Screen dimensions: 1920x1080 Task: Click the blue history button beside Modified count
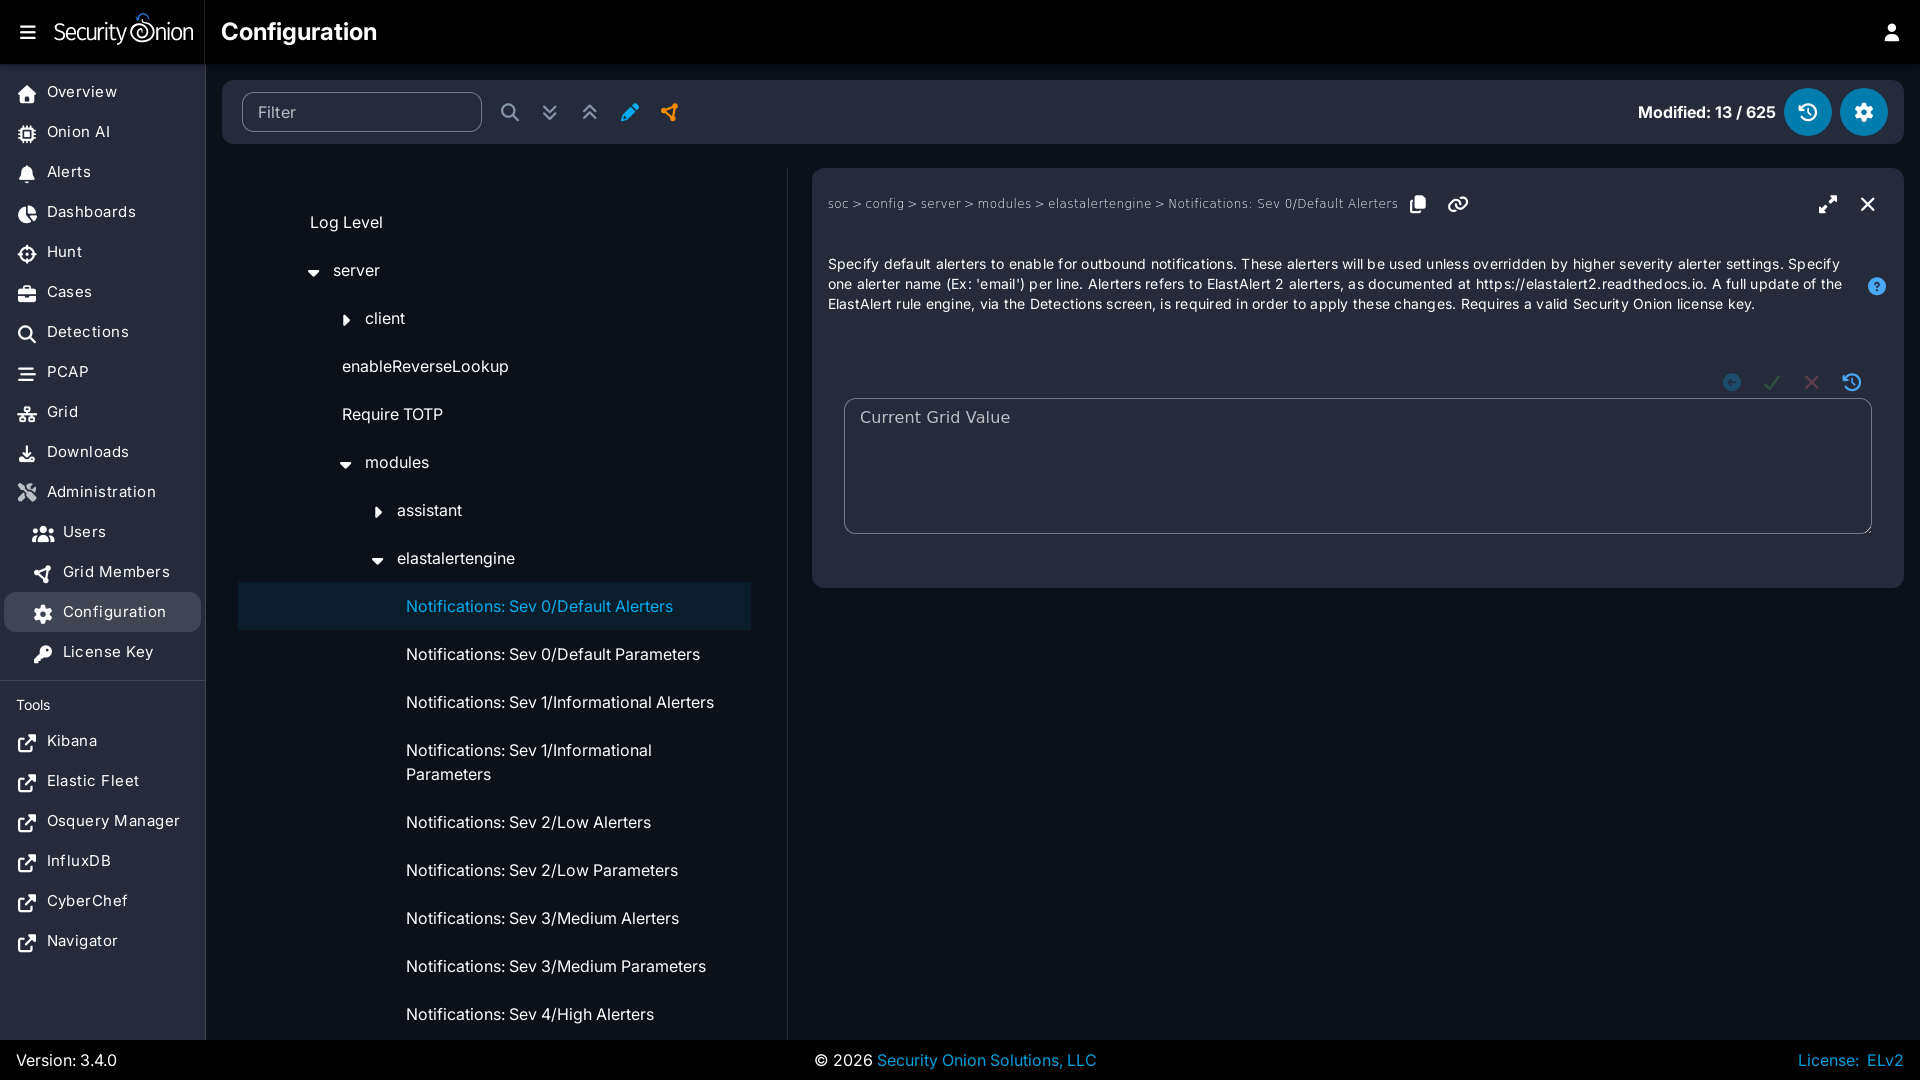click(1808, 112)
